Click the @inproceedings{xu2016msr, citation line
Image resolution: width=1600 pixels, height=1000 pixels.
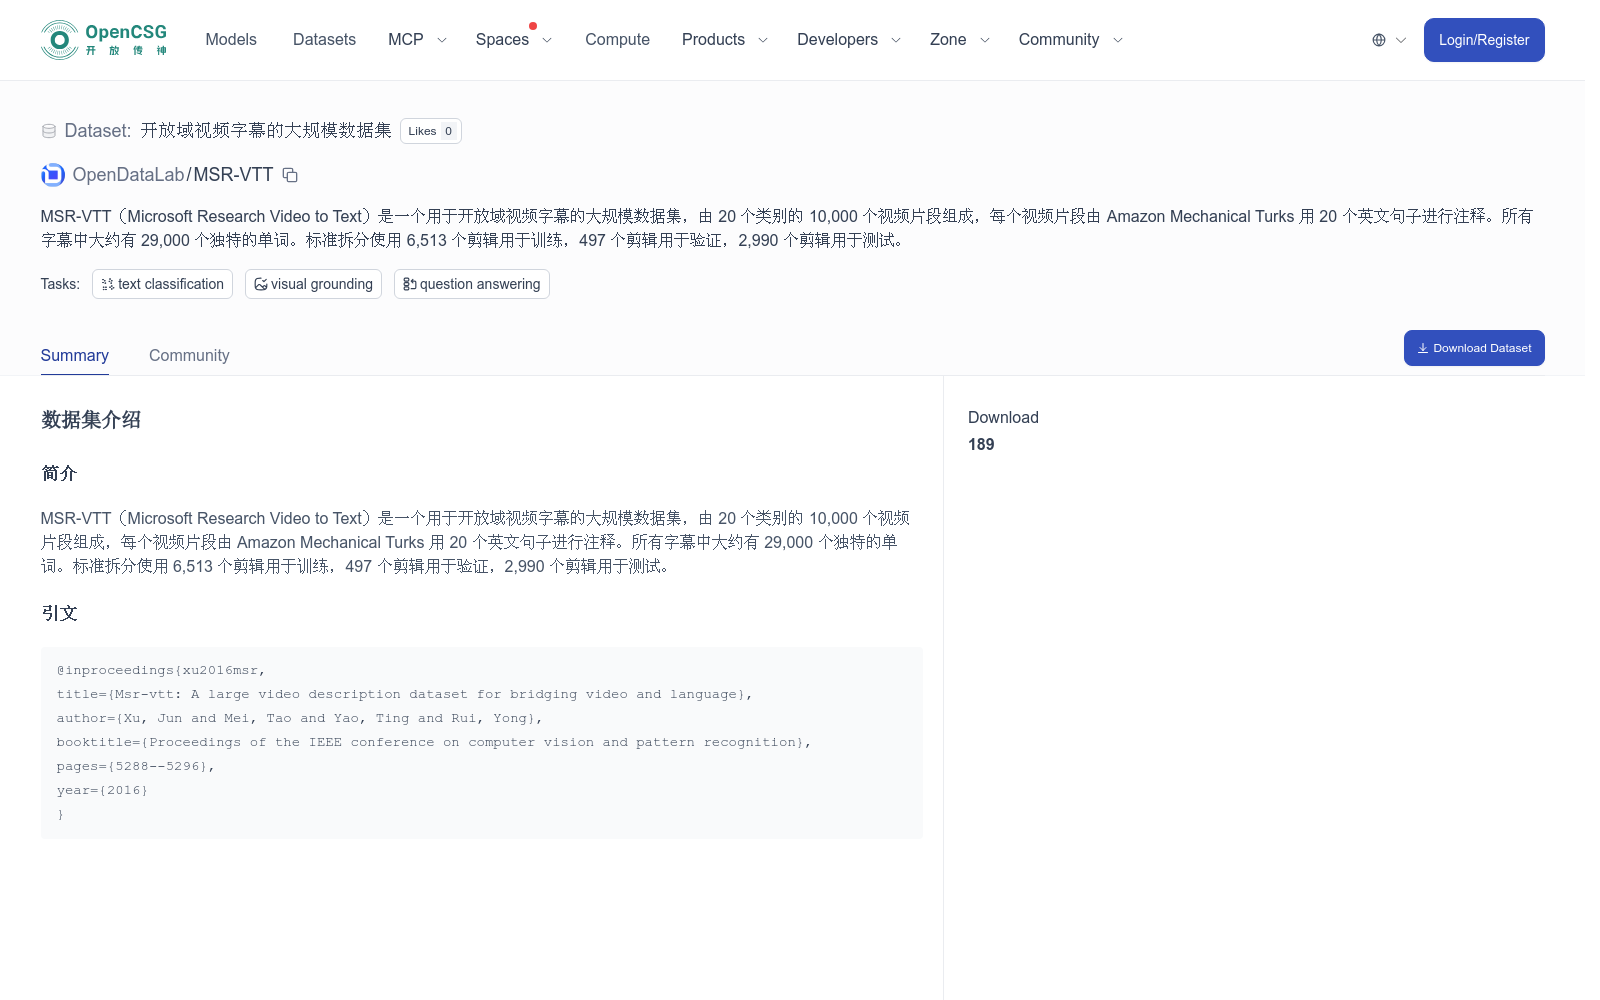(x=161, y=670)
